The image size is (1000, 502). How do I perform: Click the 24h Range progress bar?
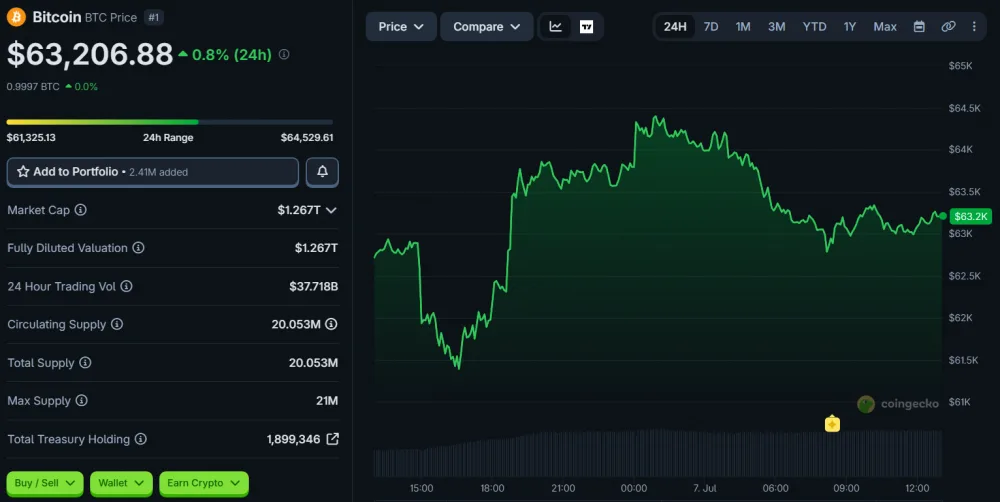(x=170, y=122)
